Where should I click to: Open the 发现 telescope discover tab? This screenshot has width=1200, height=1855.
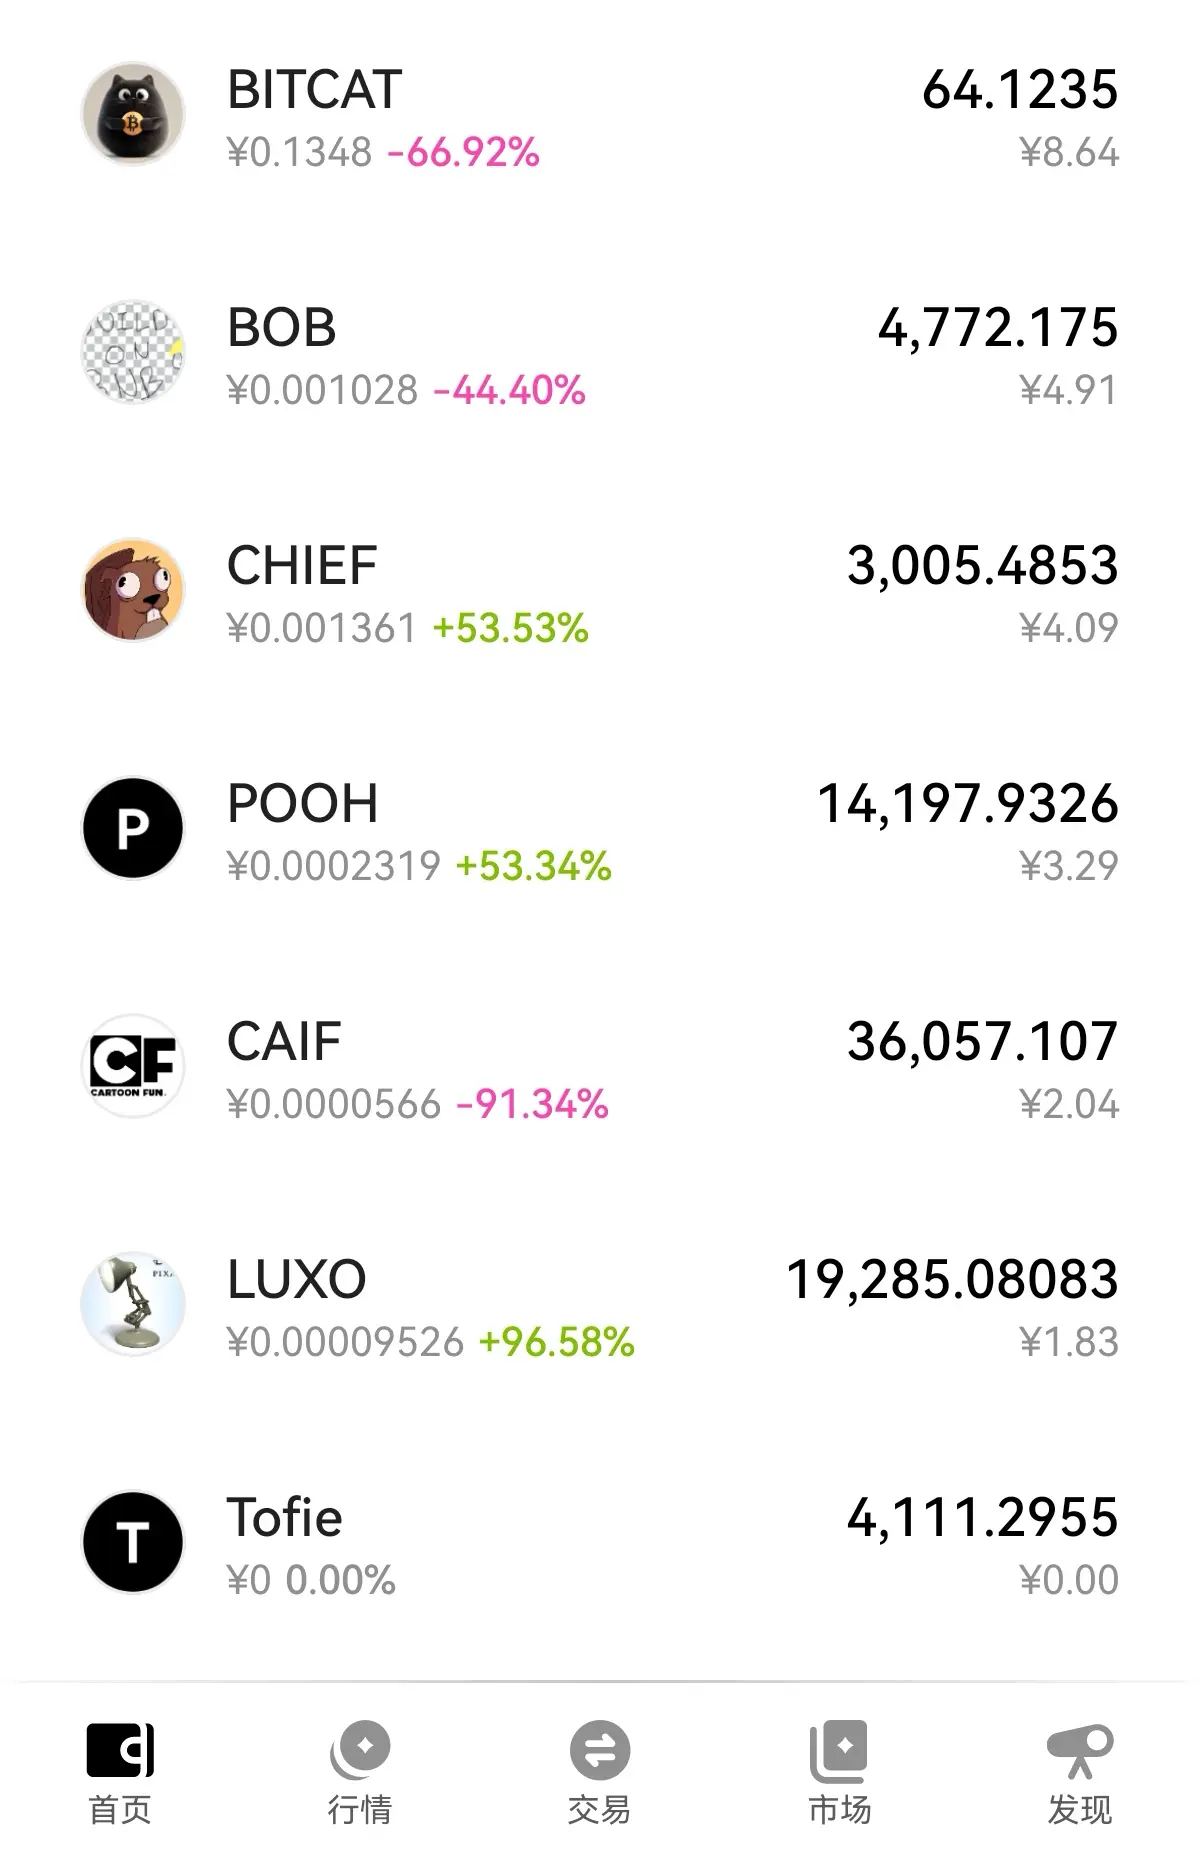[1080, 1774]
